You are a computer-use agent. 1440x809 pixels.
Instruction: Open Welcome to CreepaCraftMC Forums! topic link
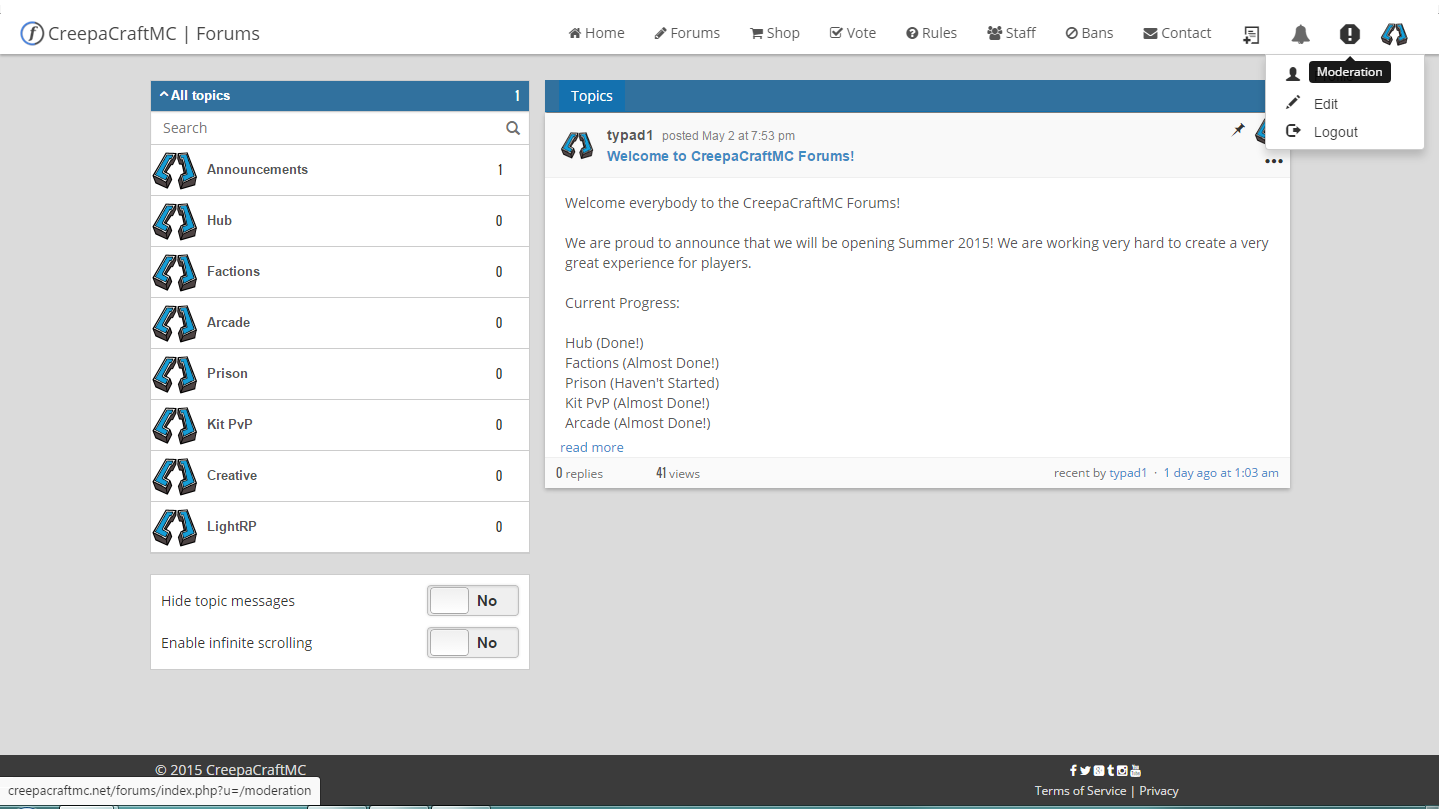[x=730, y=156]
